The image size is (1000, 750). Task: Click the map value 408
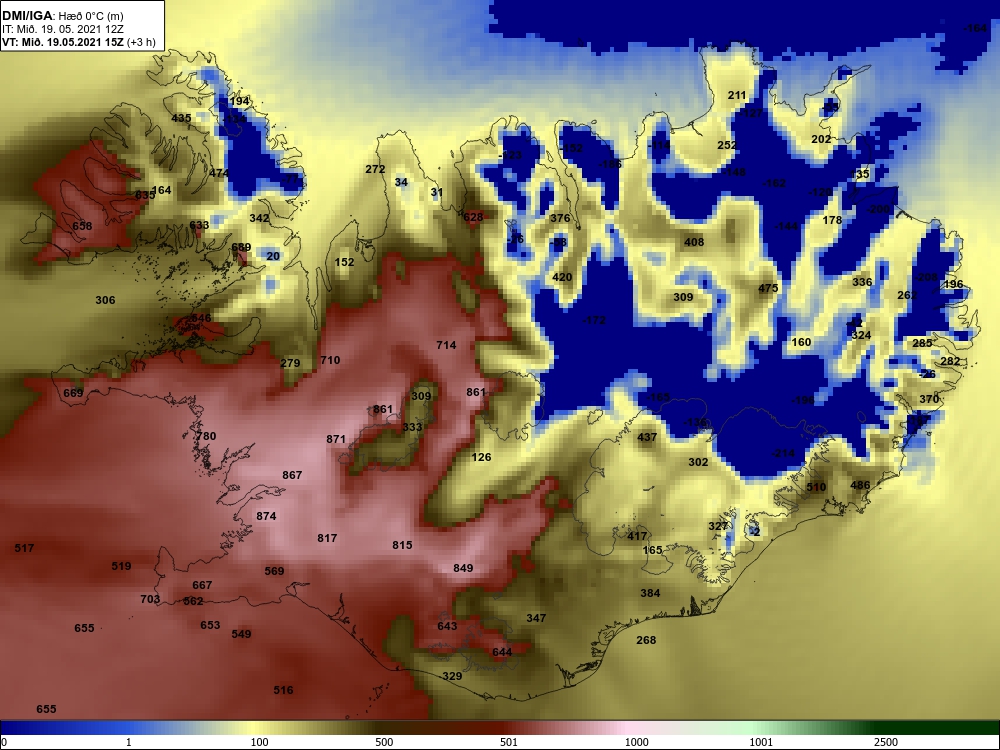click(694, 242)
